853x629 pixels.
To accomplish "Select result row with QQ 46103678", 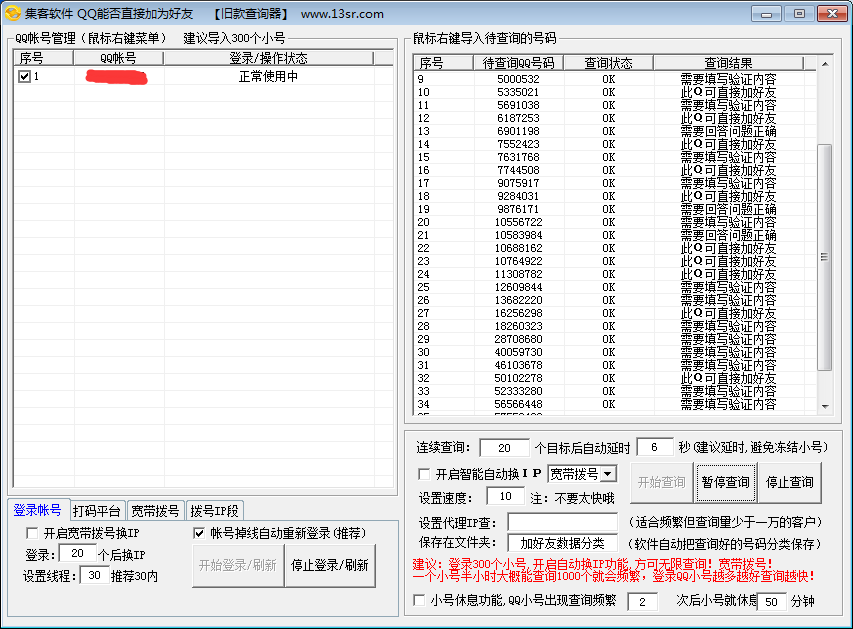I will pos(615,365).
